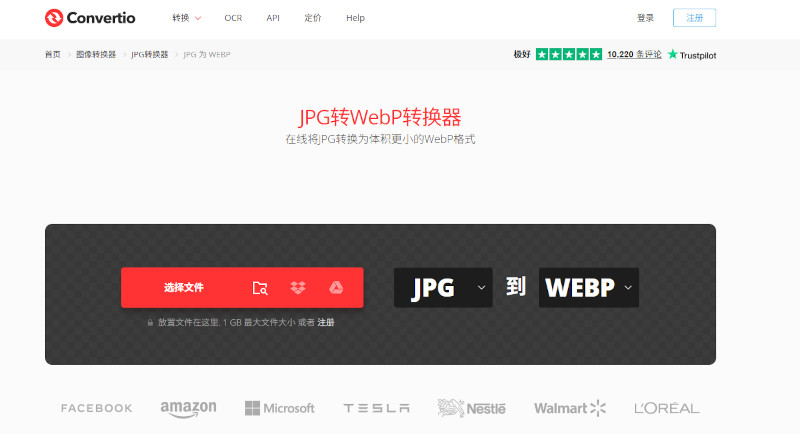
Task: Open the 定价 pricing page
Action: tap(313, 18)
